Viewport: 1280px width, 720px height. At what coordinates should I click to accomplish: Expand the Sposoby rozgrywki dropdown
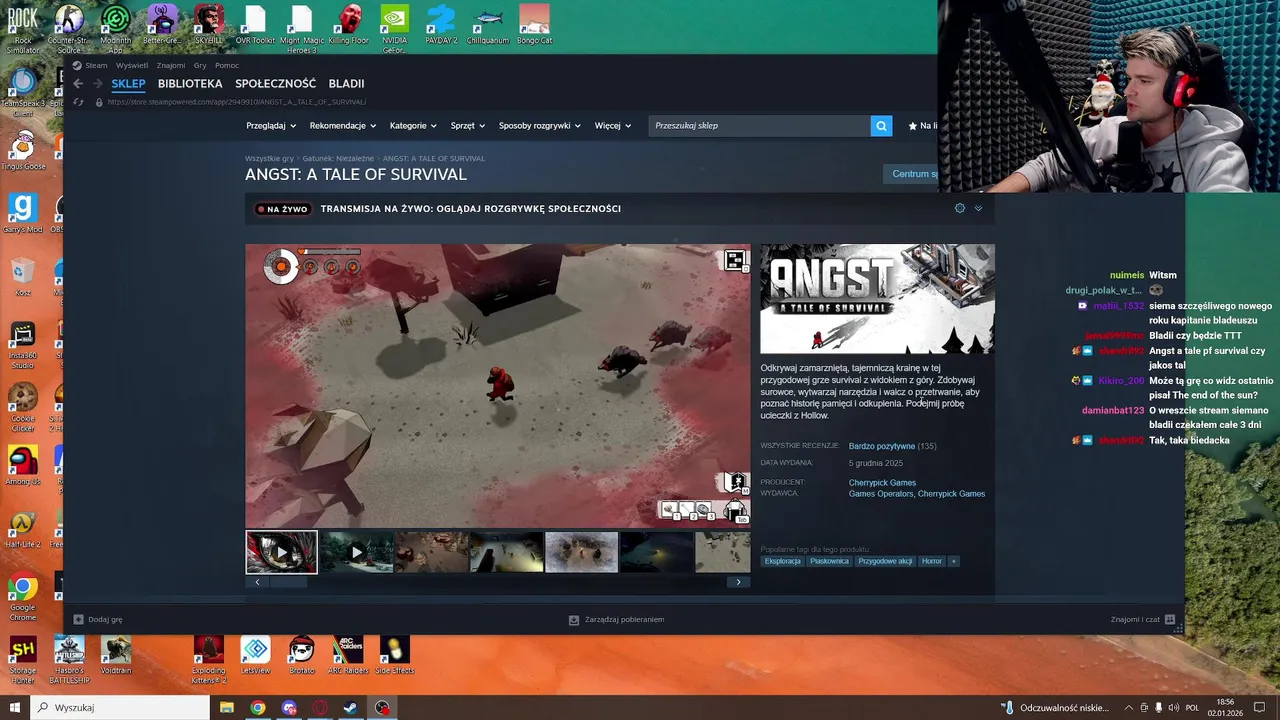point(540,126)
